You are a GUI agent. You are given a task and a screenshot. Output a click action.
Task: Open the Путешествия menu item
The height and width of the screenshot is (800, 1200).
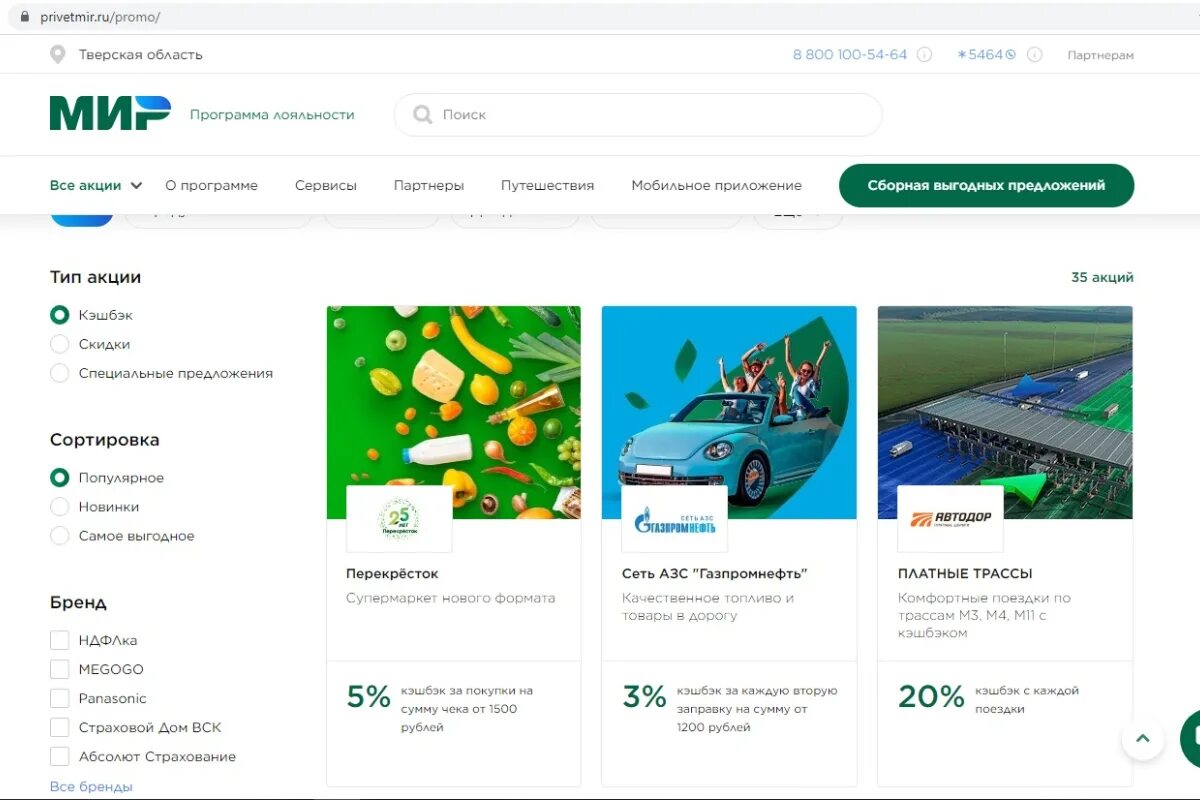(547, 185)
